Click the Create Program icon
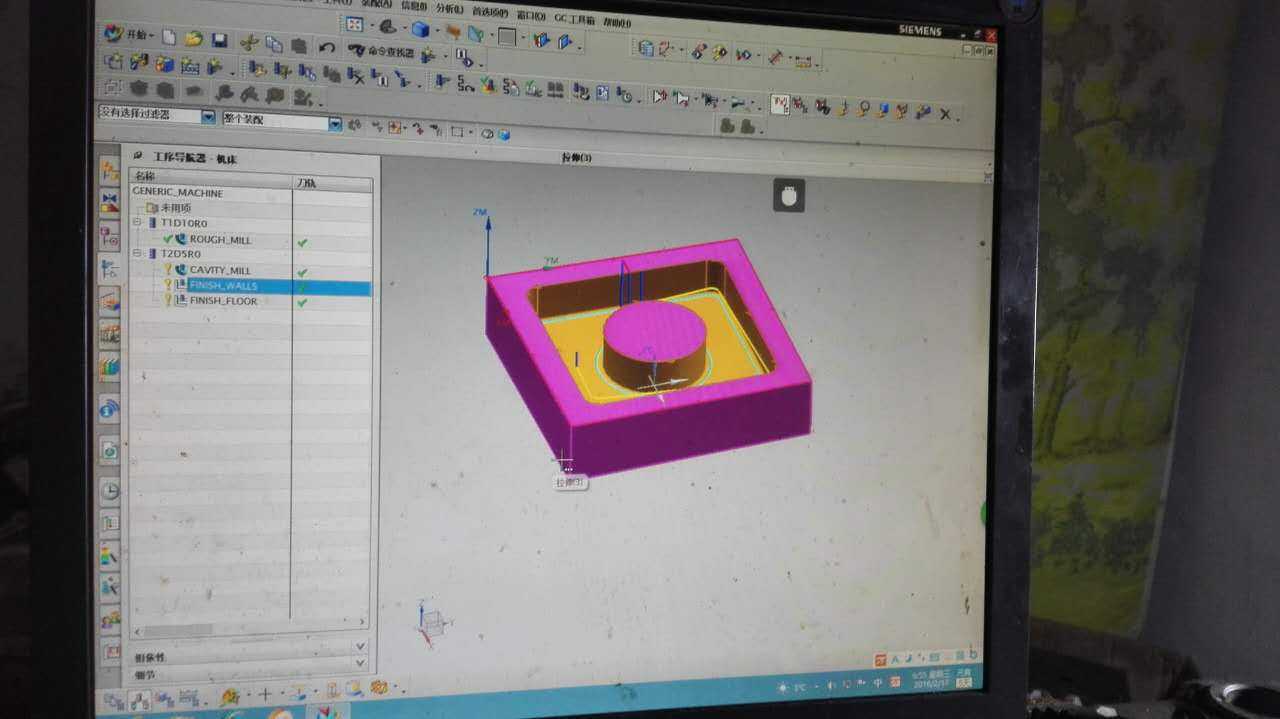Screen dimensions: 1280x719 [x=113, y=62]
